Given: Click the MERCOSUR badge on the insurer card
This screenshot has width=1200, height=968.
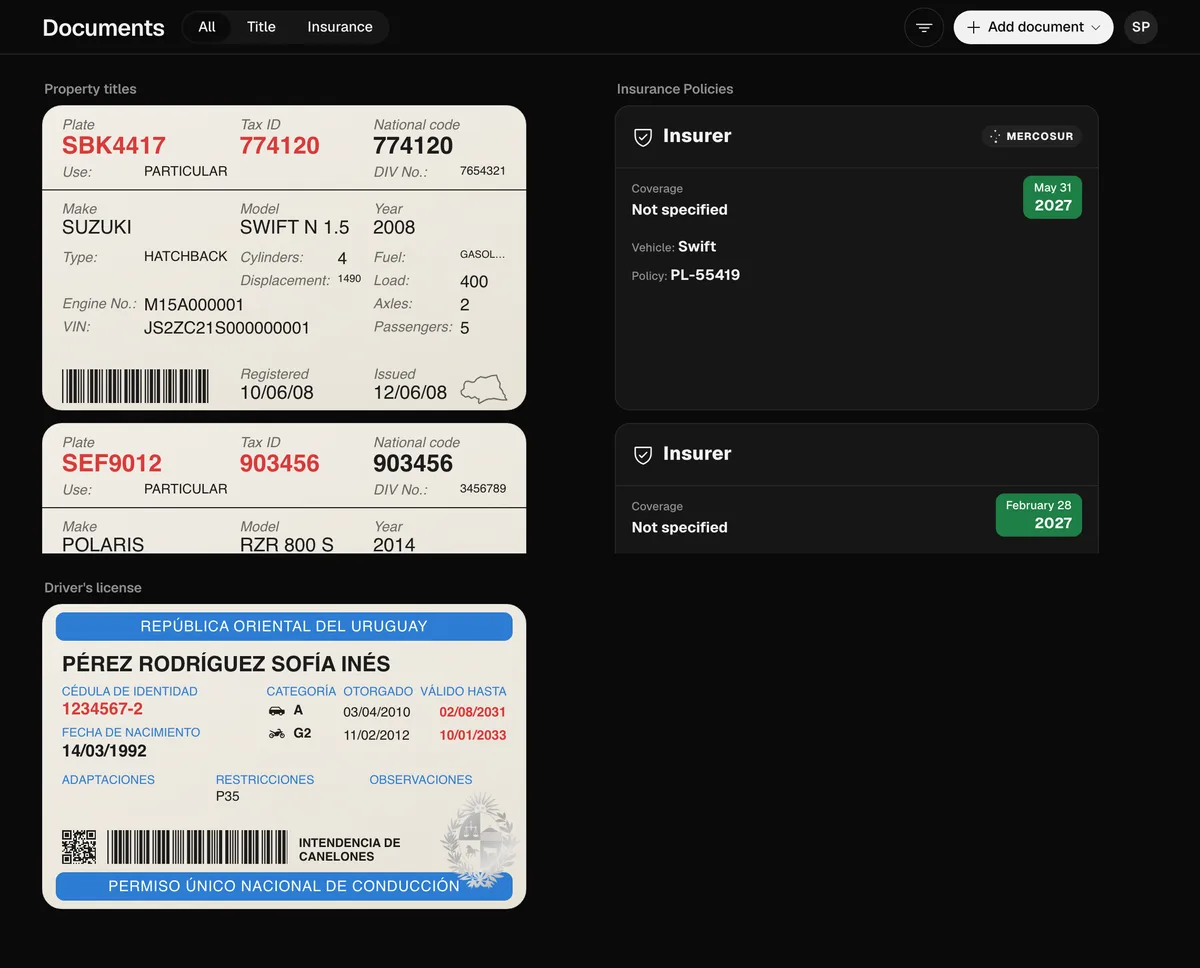Looking at the screenshot, I should [1031, 136].
